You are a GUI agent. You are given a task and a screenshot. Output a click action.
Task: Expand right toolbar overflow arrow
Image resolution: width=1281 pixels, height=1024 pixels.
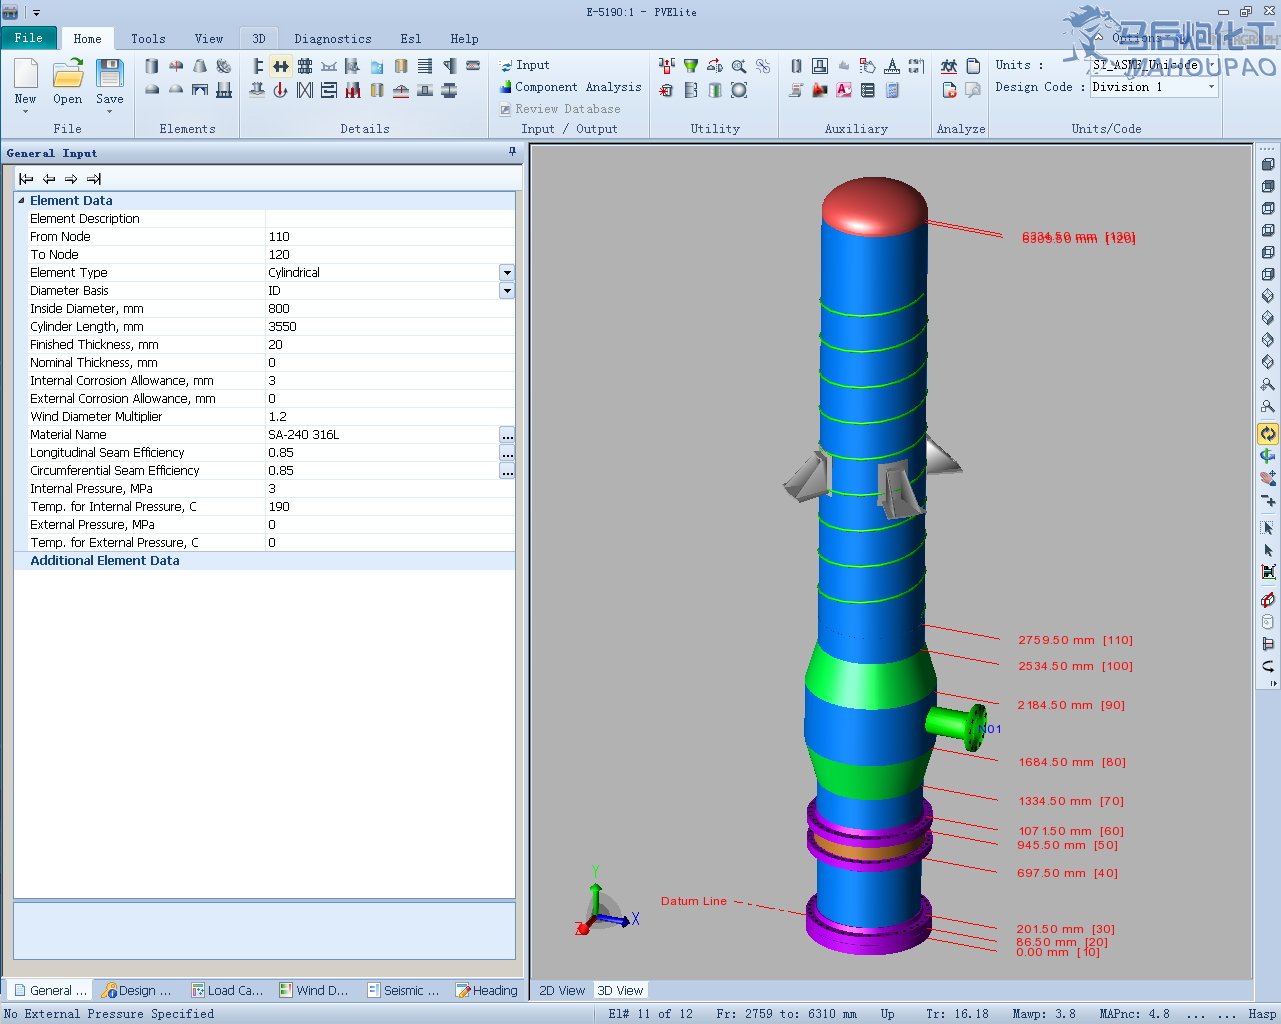1272,684
